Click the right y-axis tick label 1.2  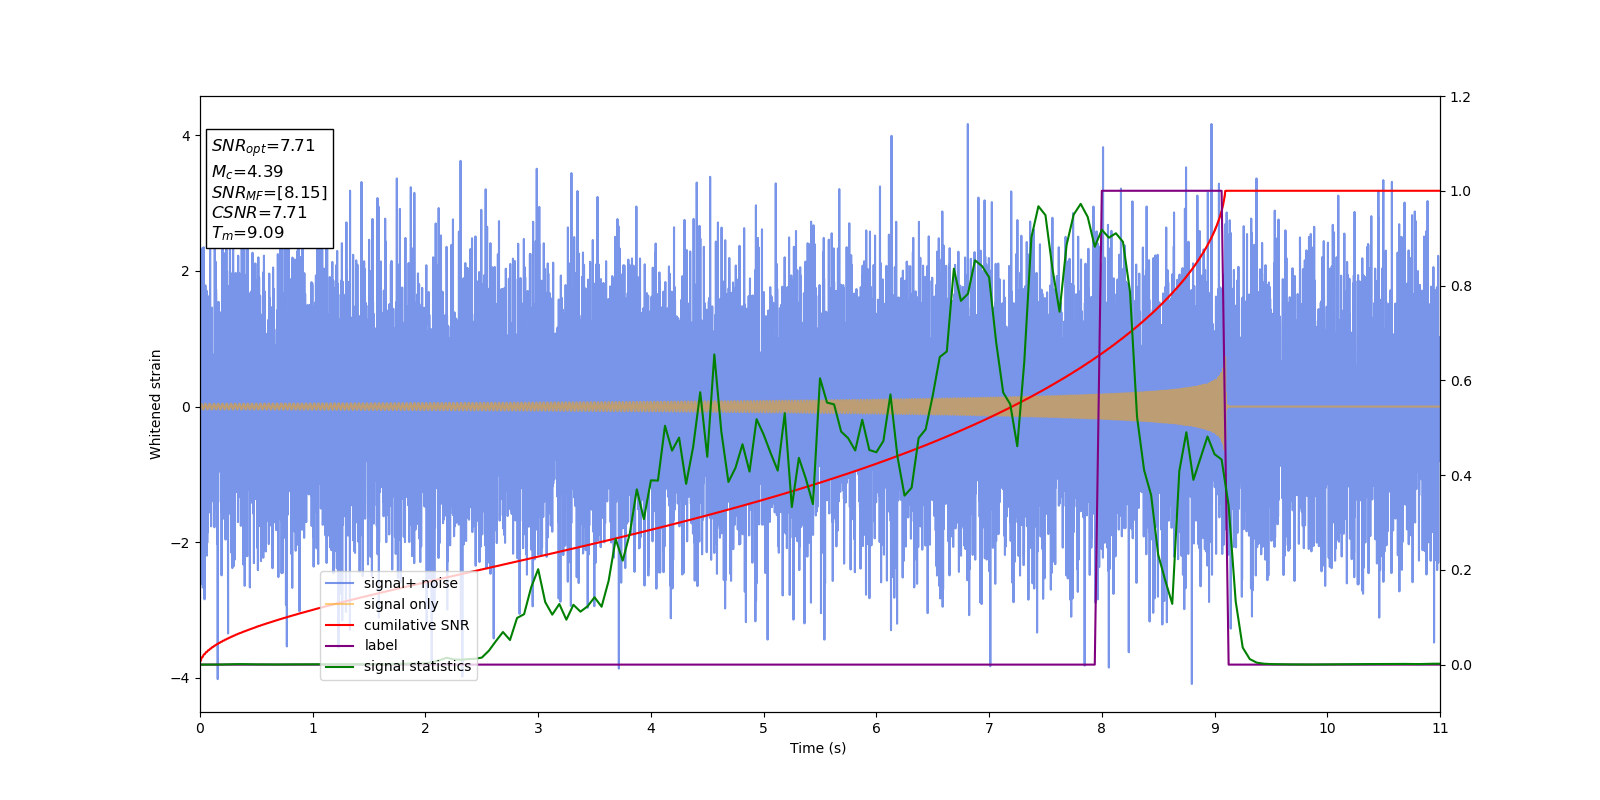[1460, 97]
